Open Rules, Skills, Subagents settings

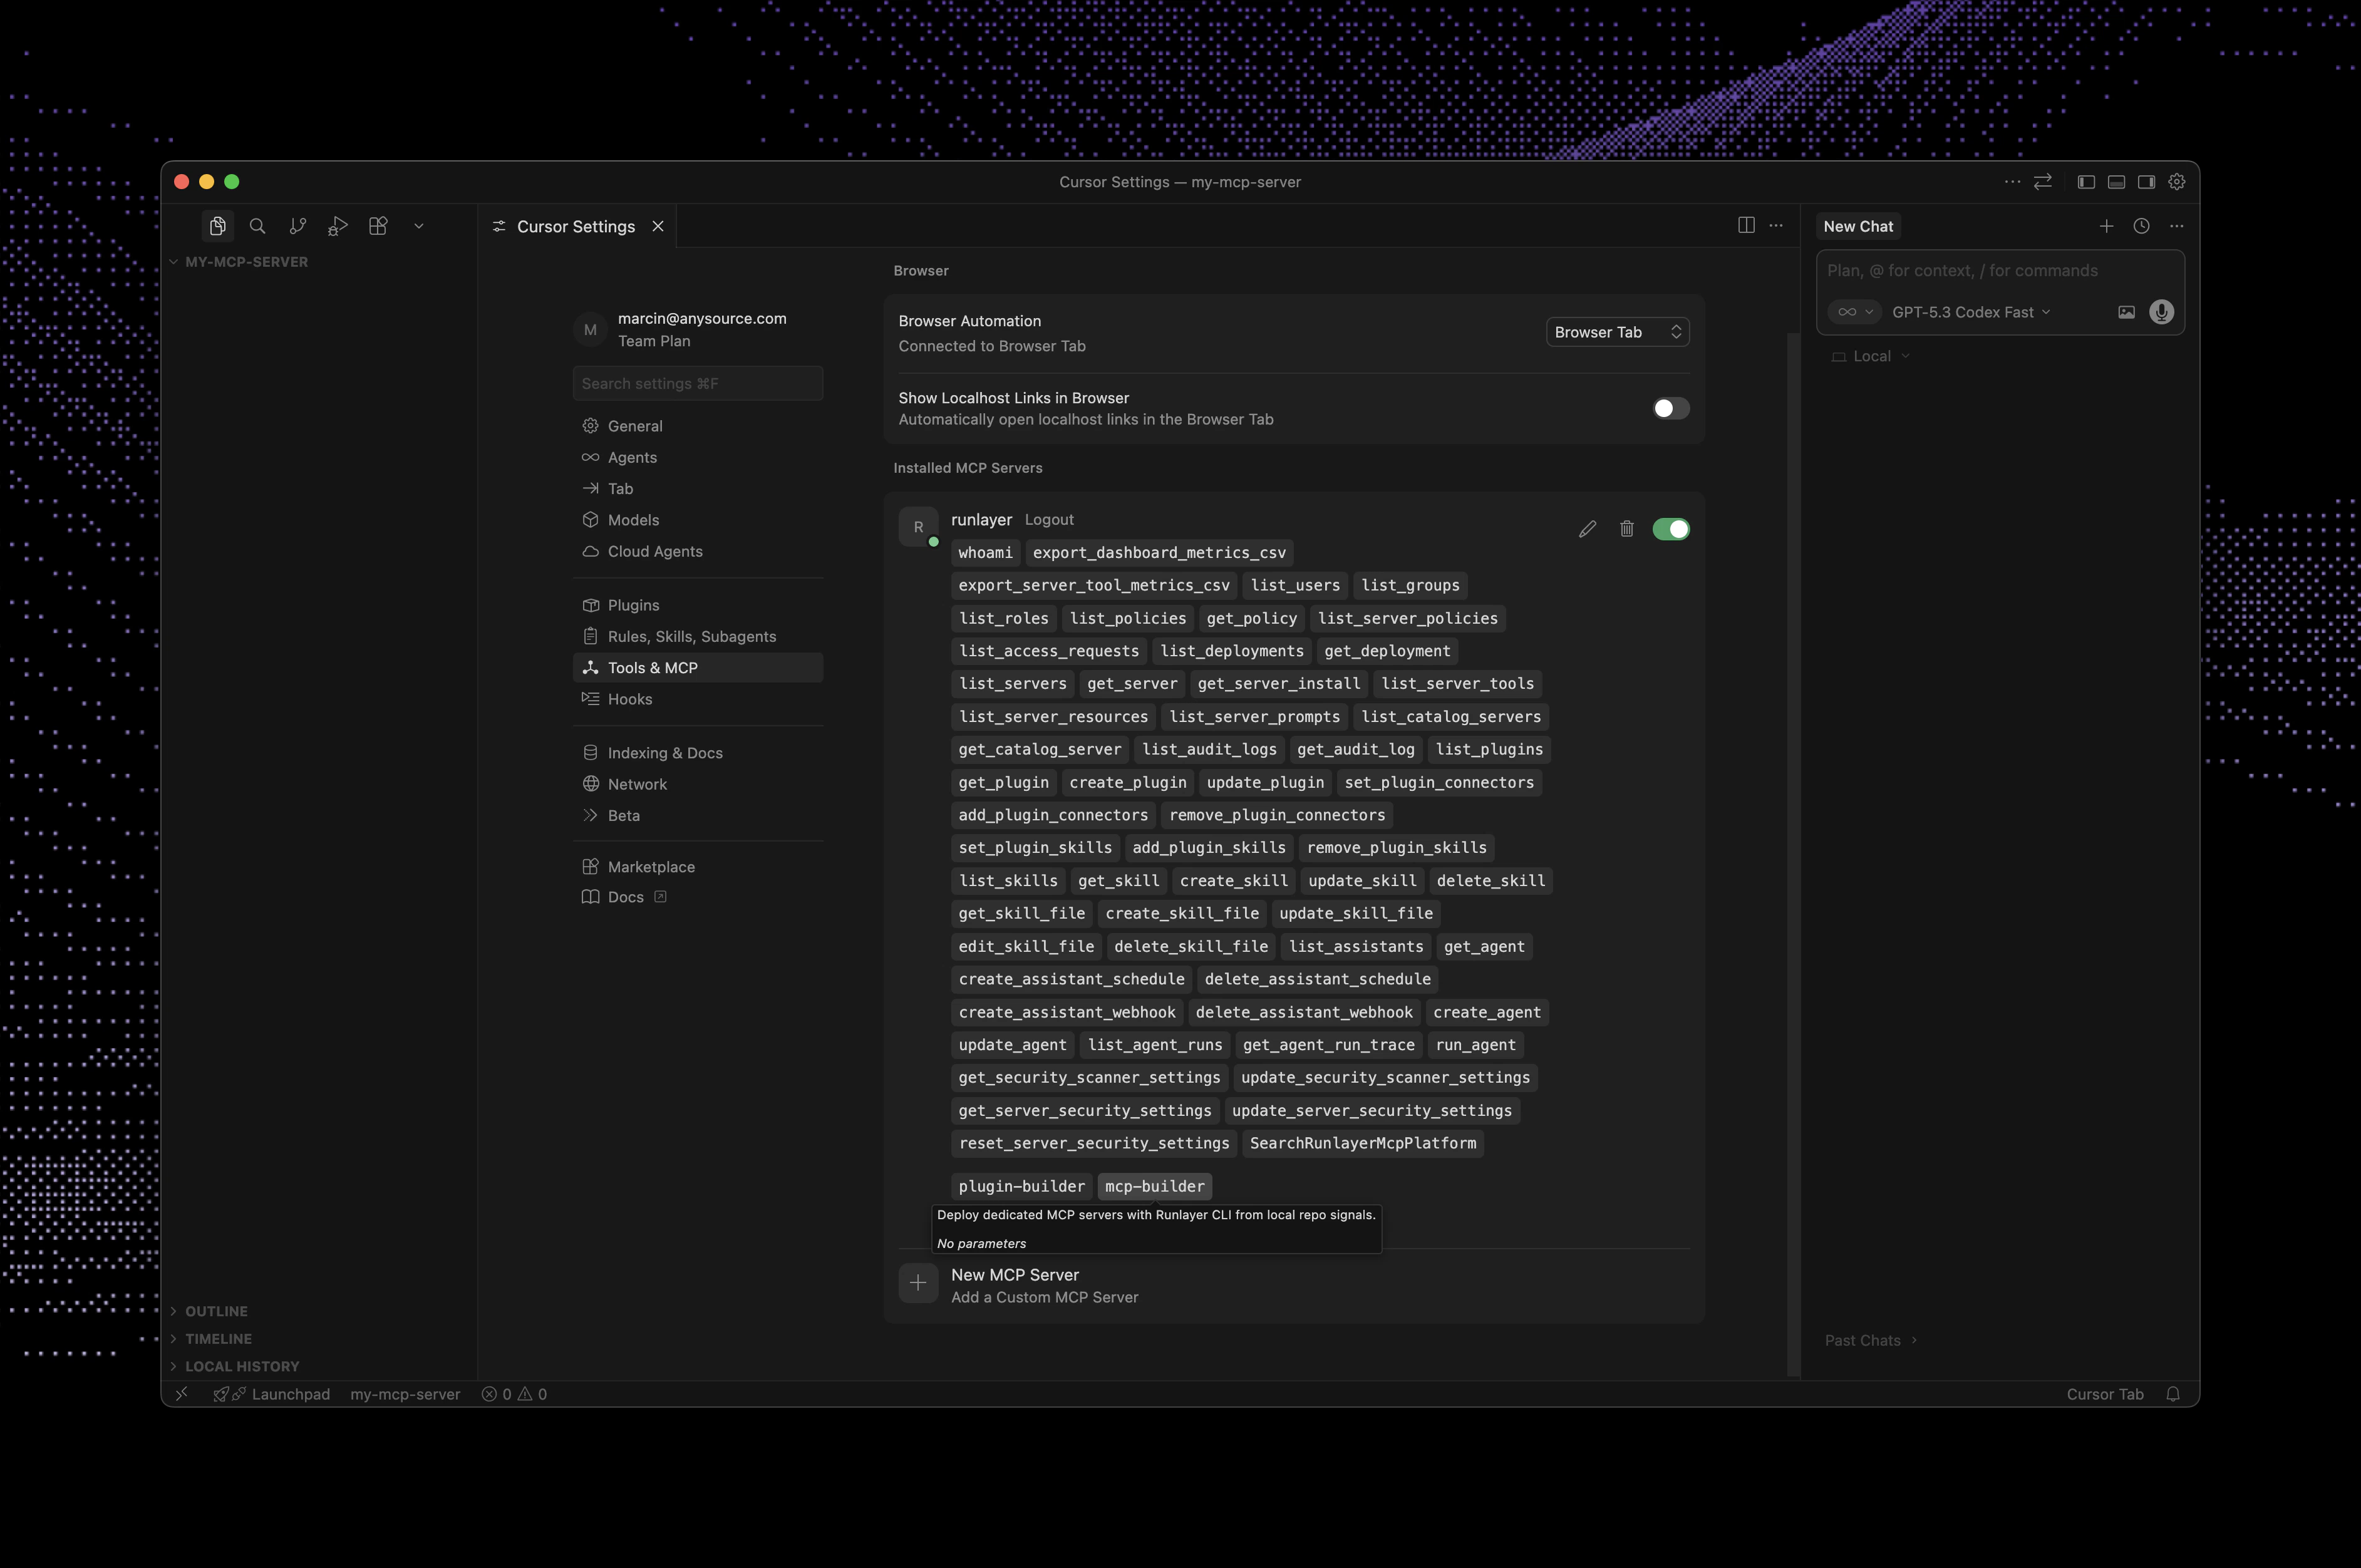coord(698,636)
